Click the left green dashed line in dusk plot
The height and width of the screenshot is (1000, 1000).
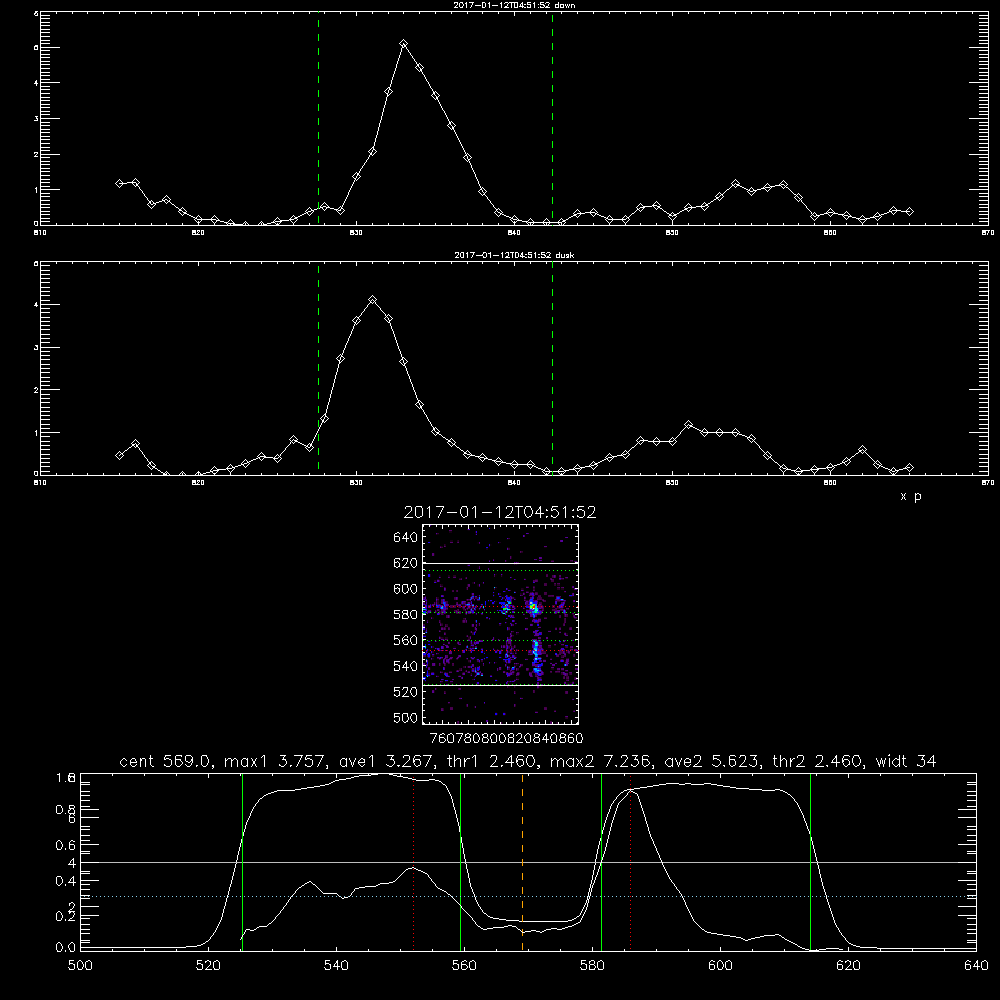click(x=318, y=368)
